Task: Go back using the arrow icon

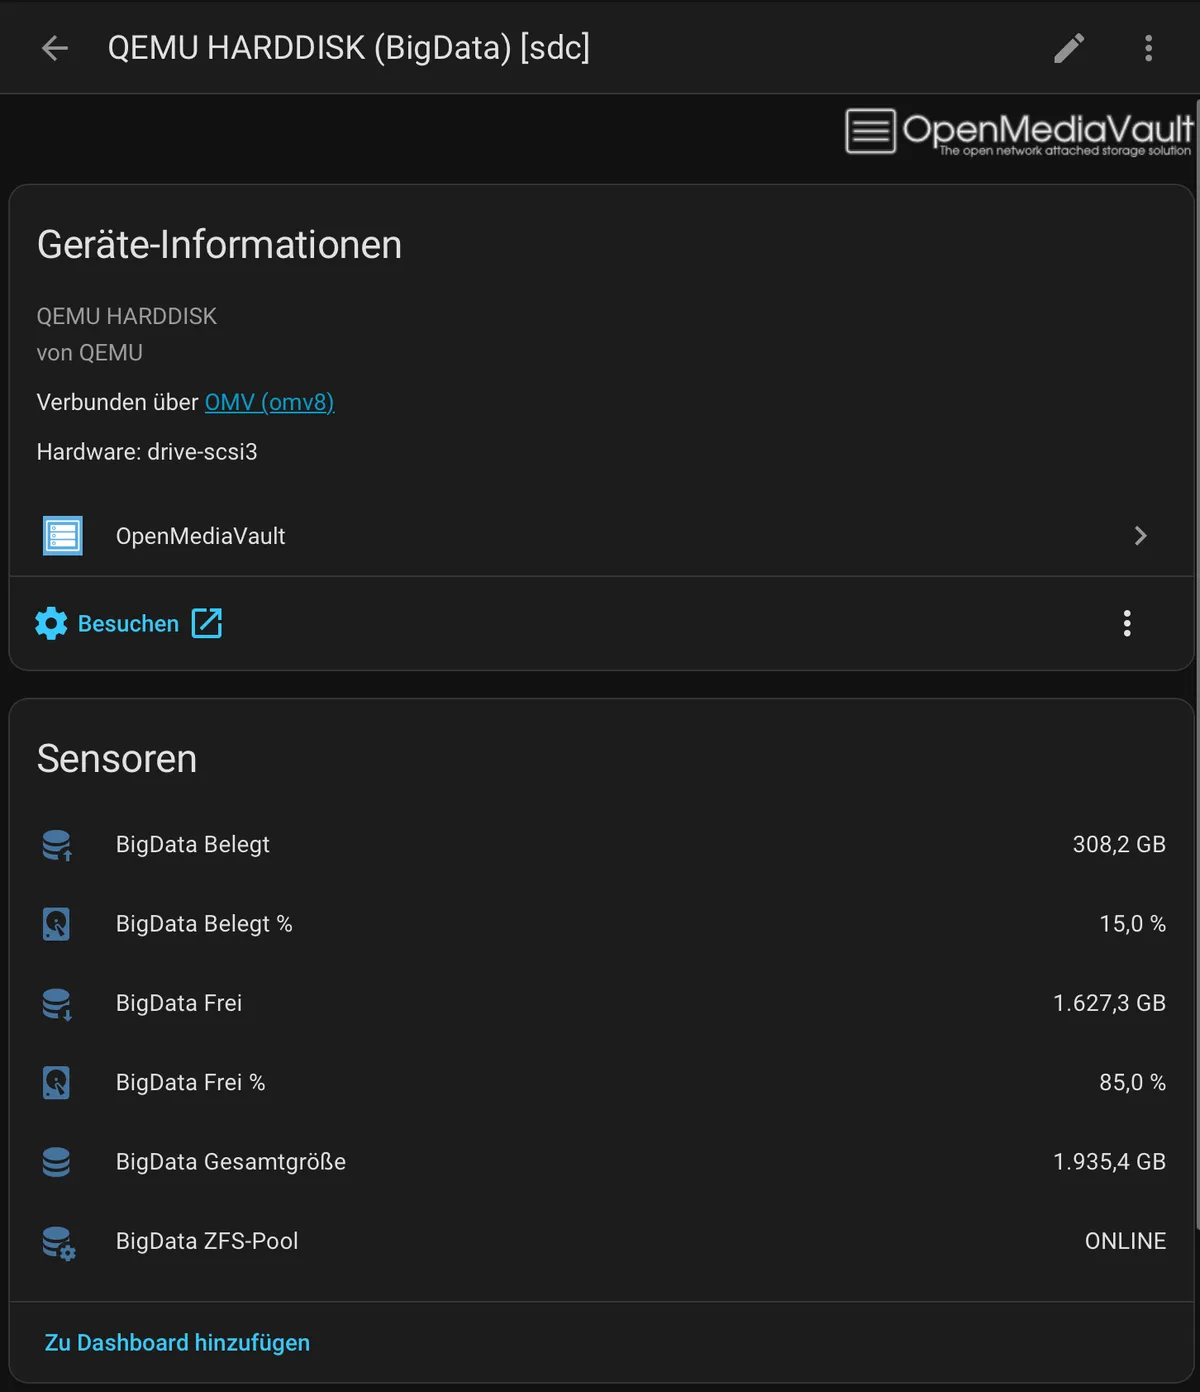Action: 55,48
